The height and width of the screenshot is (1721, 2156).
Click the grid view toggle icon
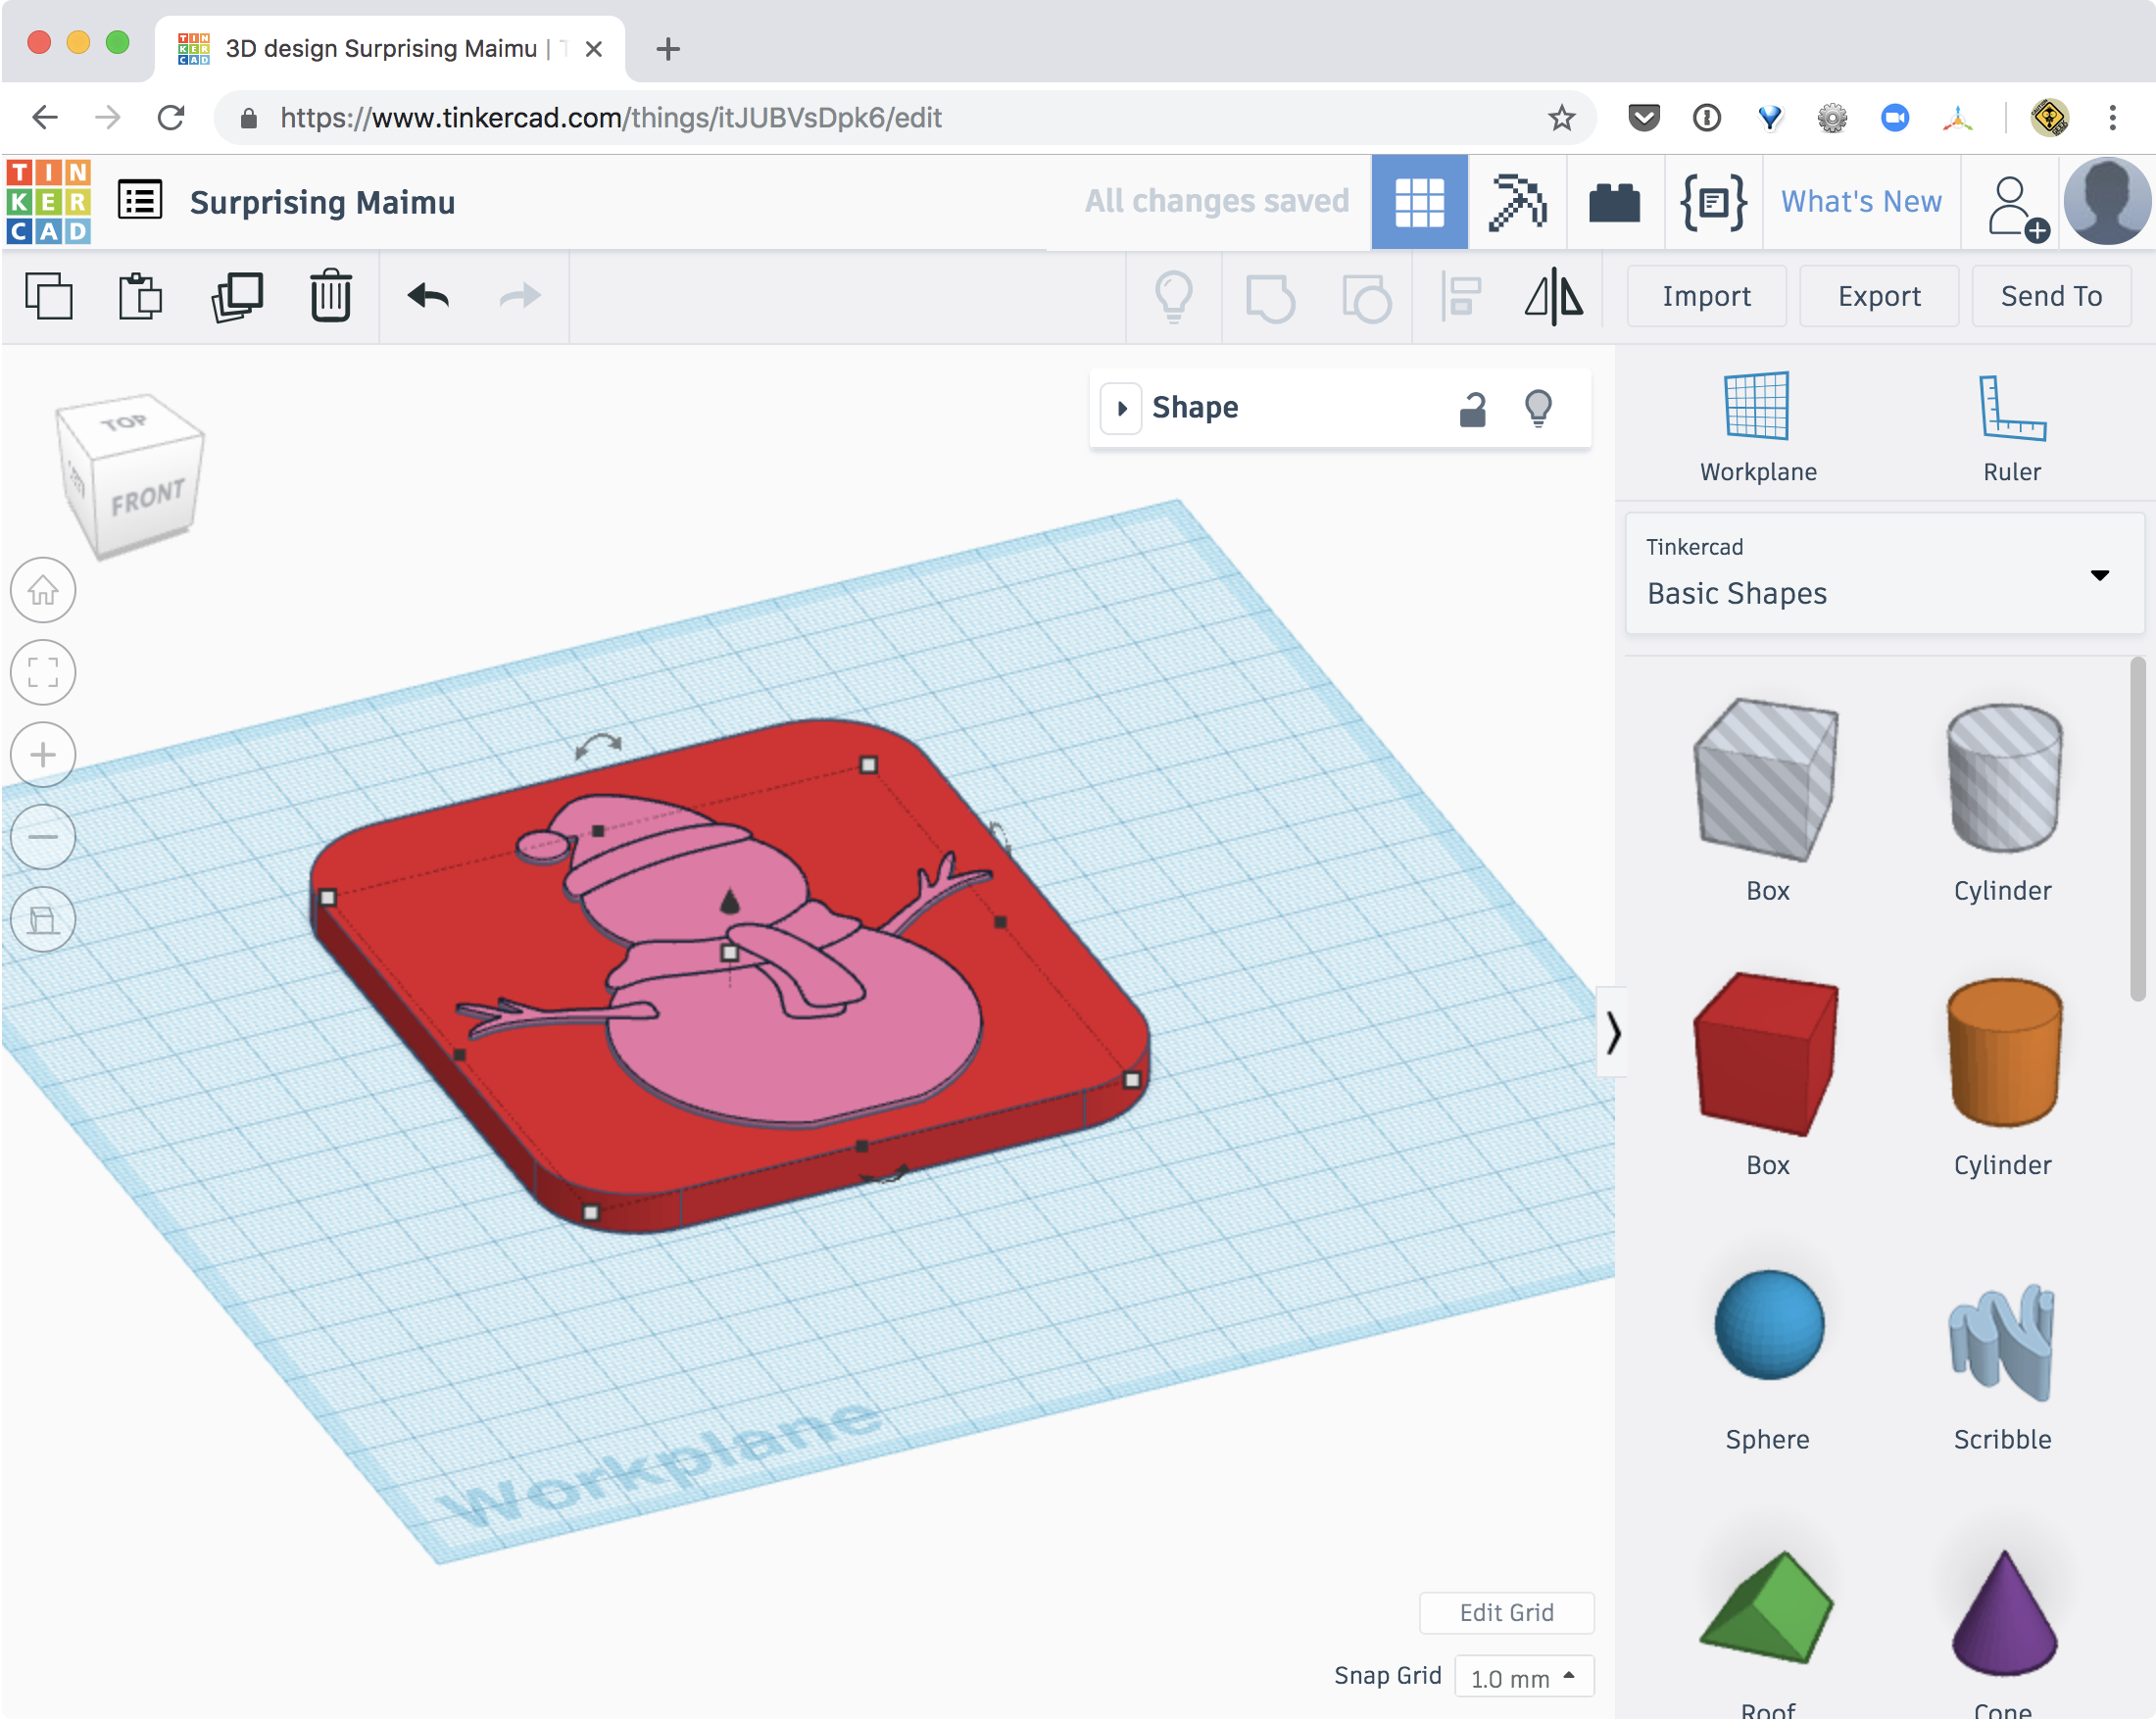[1419, 200]
